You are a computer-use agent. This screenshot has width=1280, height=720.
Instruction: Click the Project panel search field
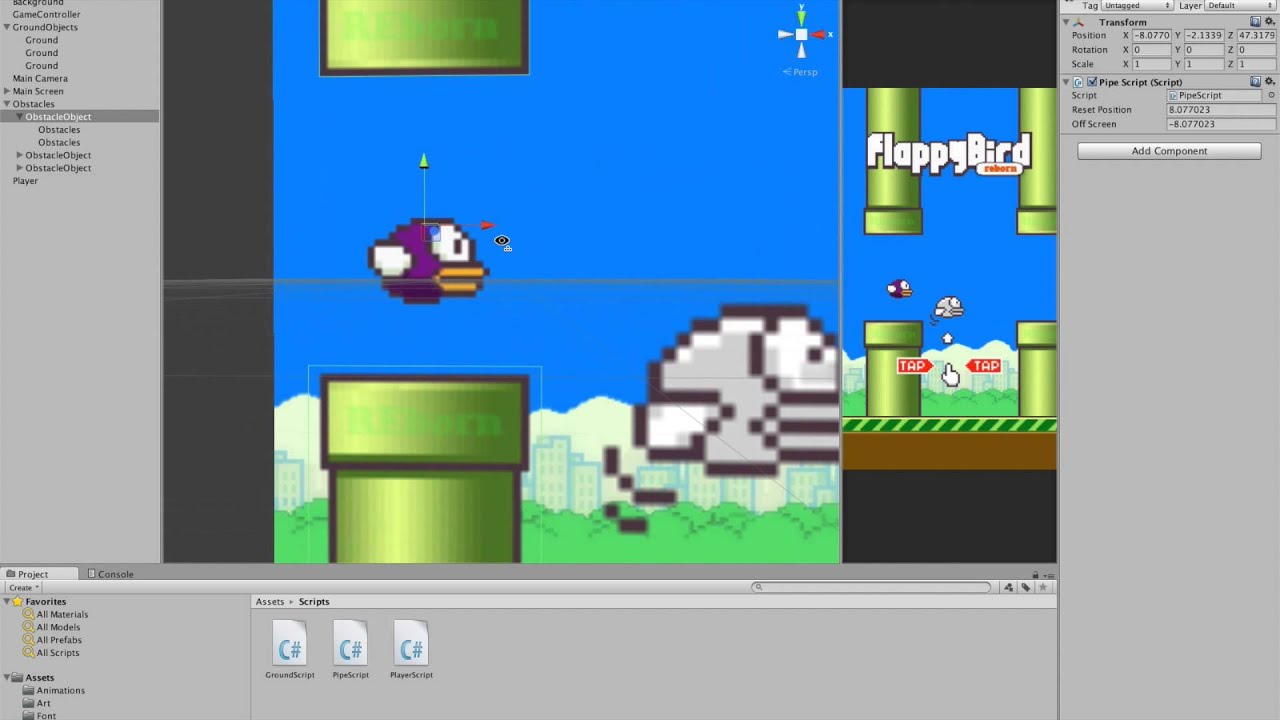[872, 587]
